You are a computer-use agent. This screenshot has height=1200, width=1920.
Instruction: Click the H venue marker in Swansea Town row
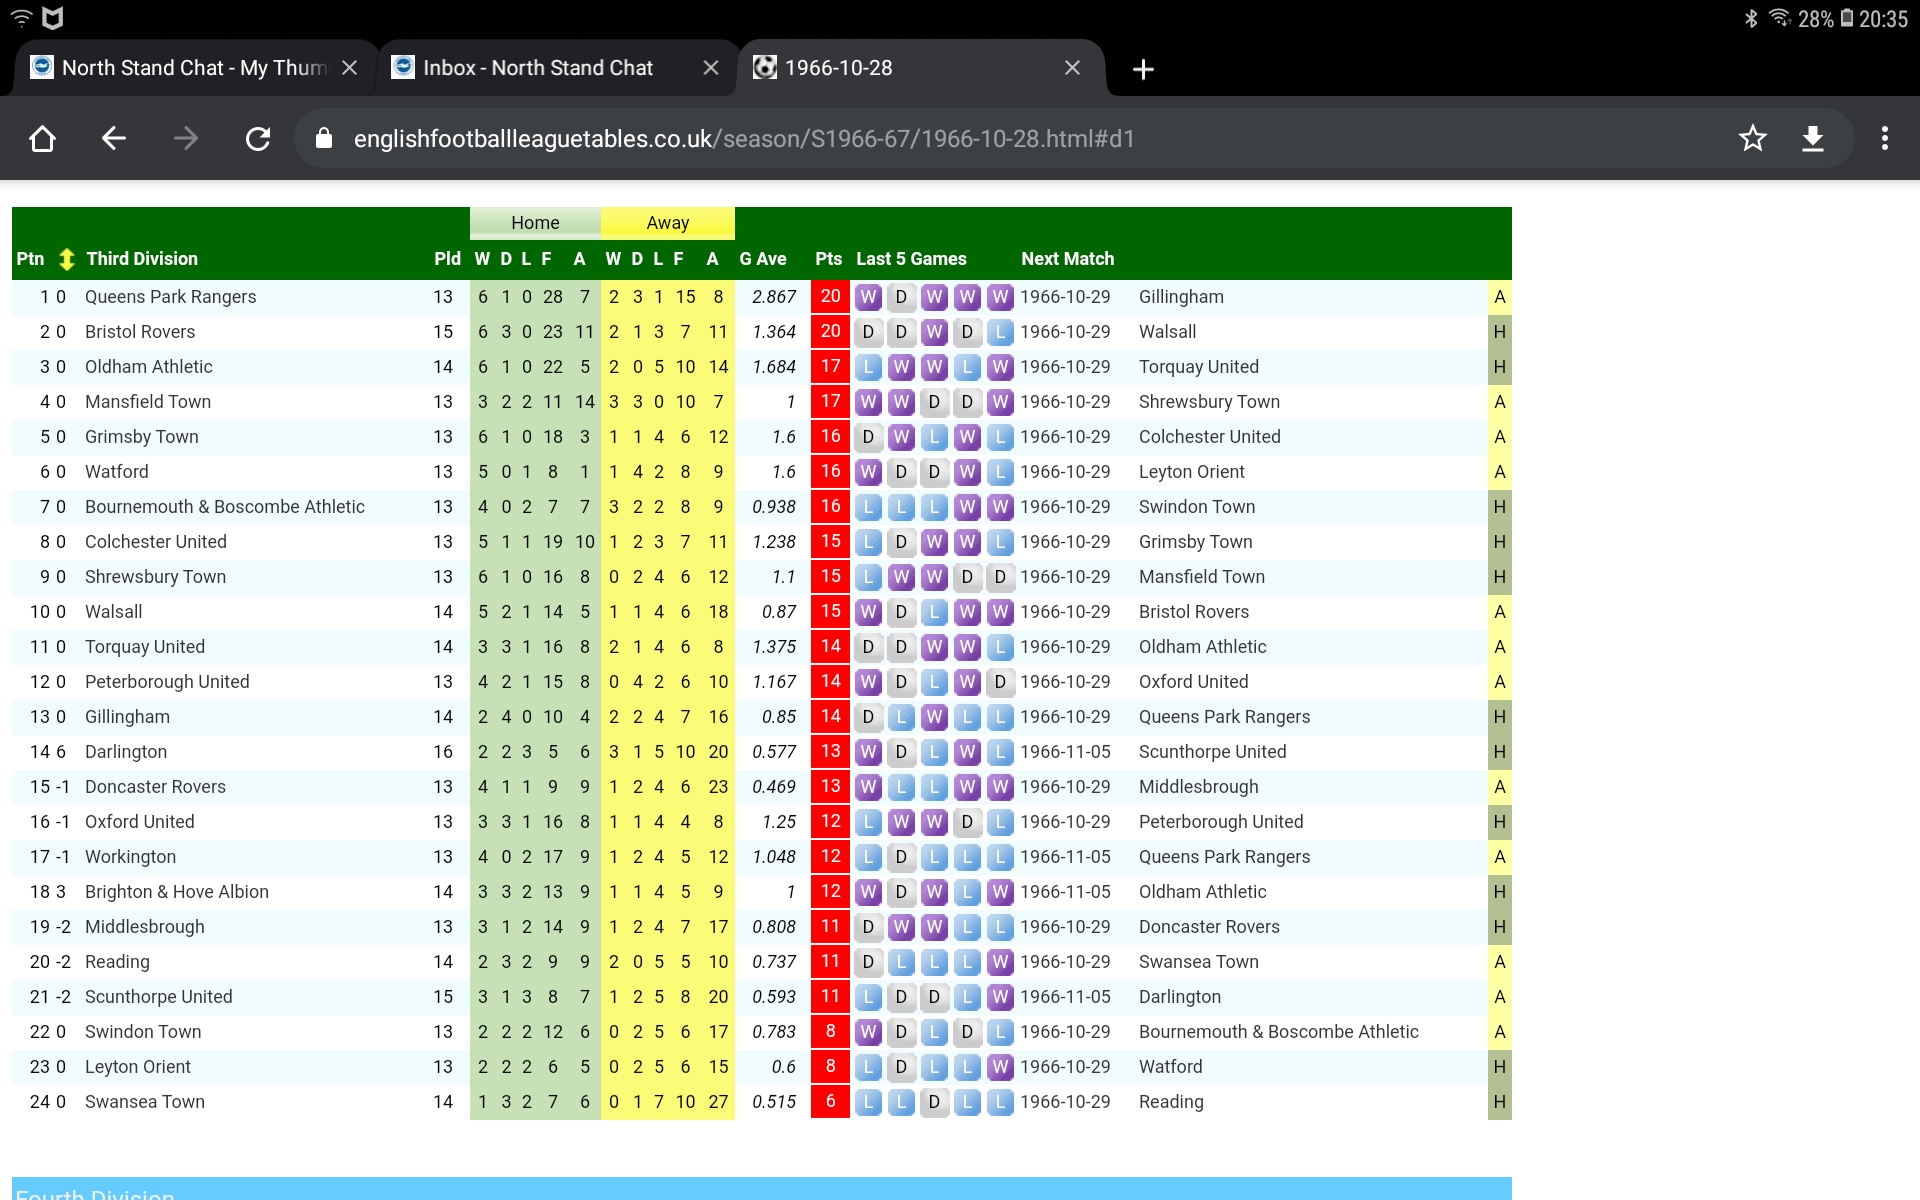[x=1499, y=1102]
